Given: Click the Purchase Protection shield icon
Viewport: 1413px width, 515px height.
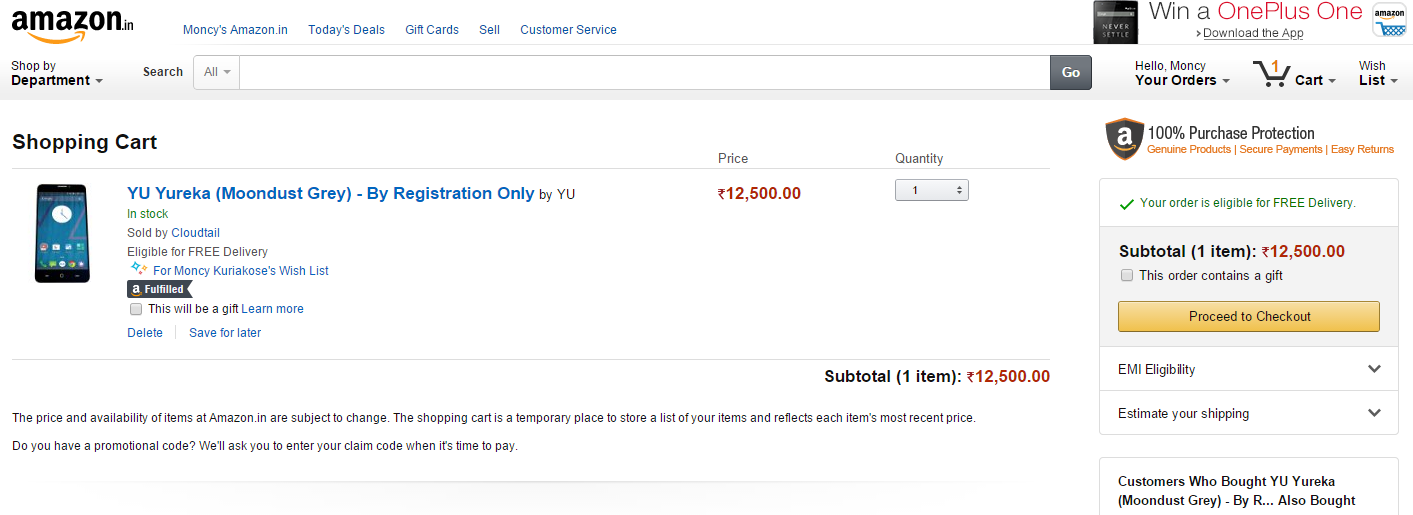Looking at the screenshot, I should point(1124,139).
